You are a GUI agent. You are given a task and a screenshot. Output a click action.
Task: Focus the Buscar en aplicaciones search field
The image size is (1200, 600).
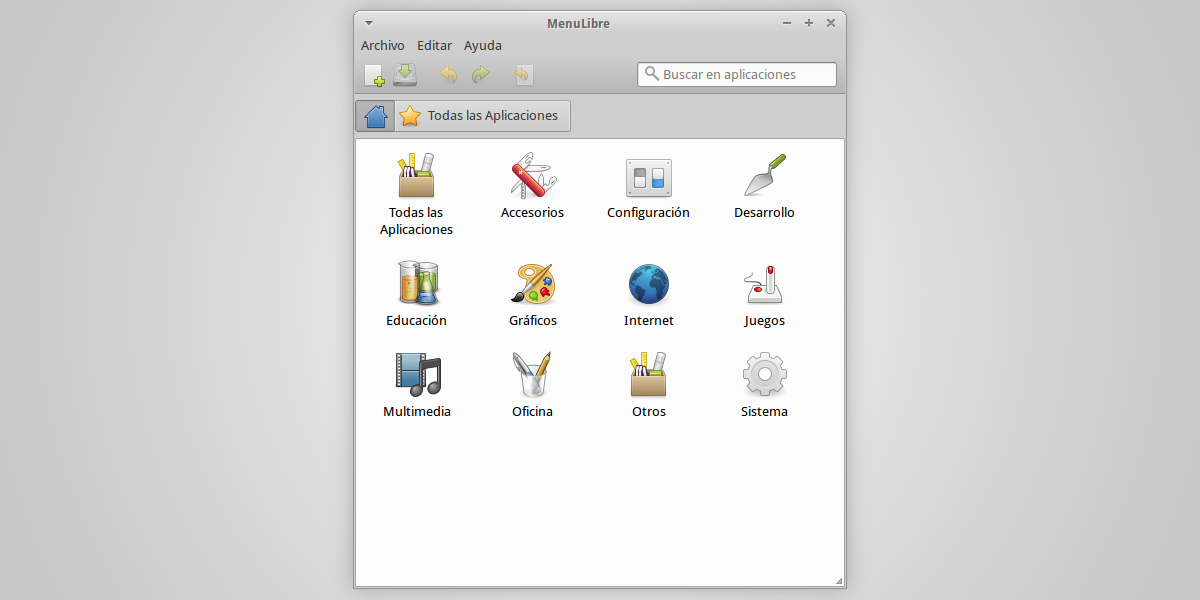coord(737,74)
